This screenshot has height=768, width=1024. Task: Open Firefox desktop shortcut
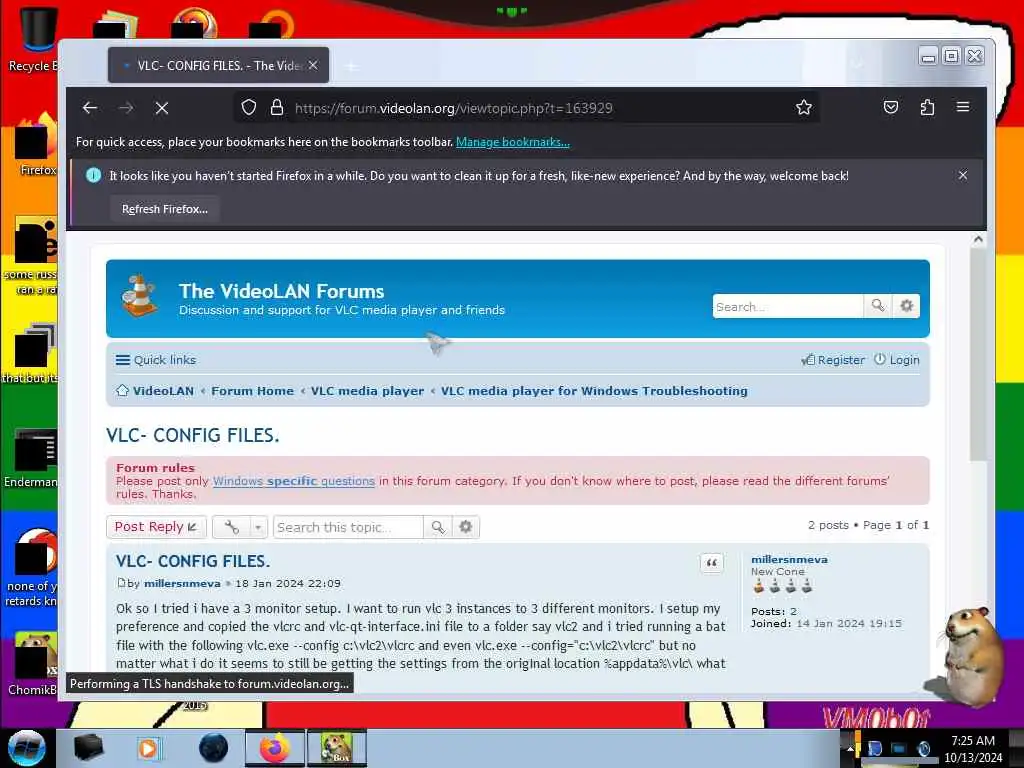point(36,145)
